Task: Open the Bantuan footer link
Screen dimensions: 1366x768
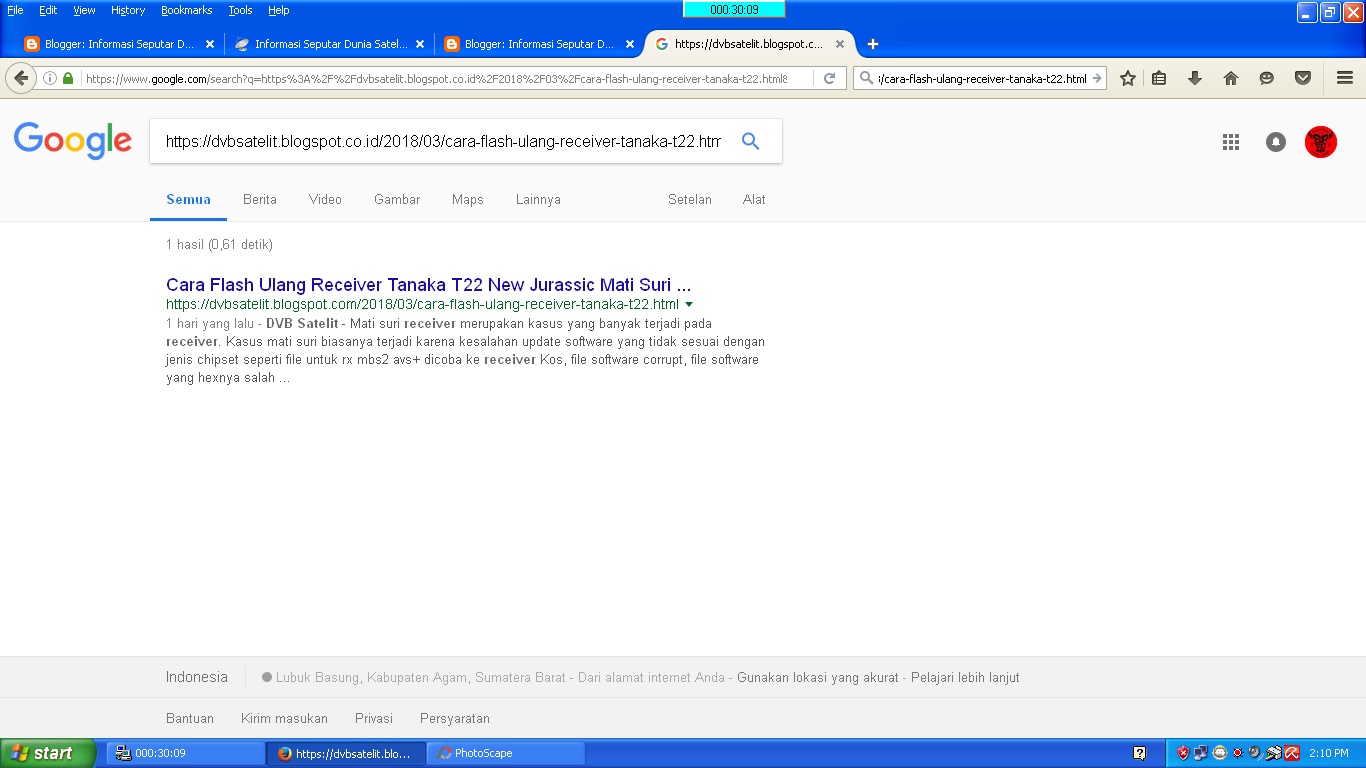Action: click(190, 718)
